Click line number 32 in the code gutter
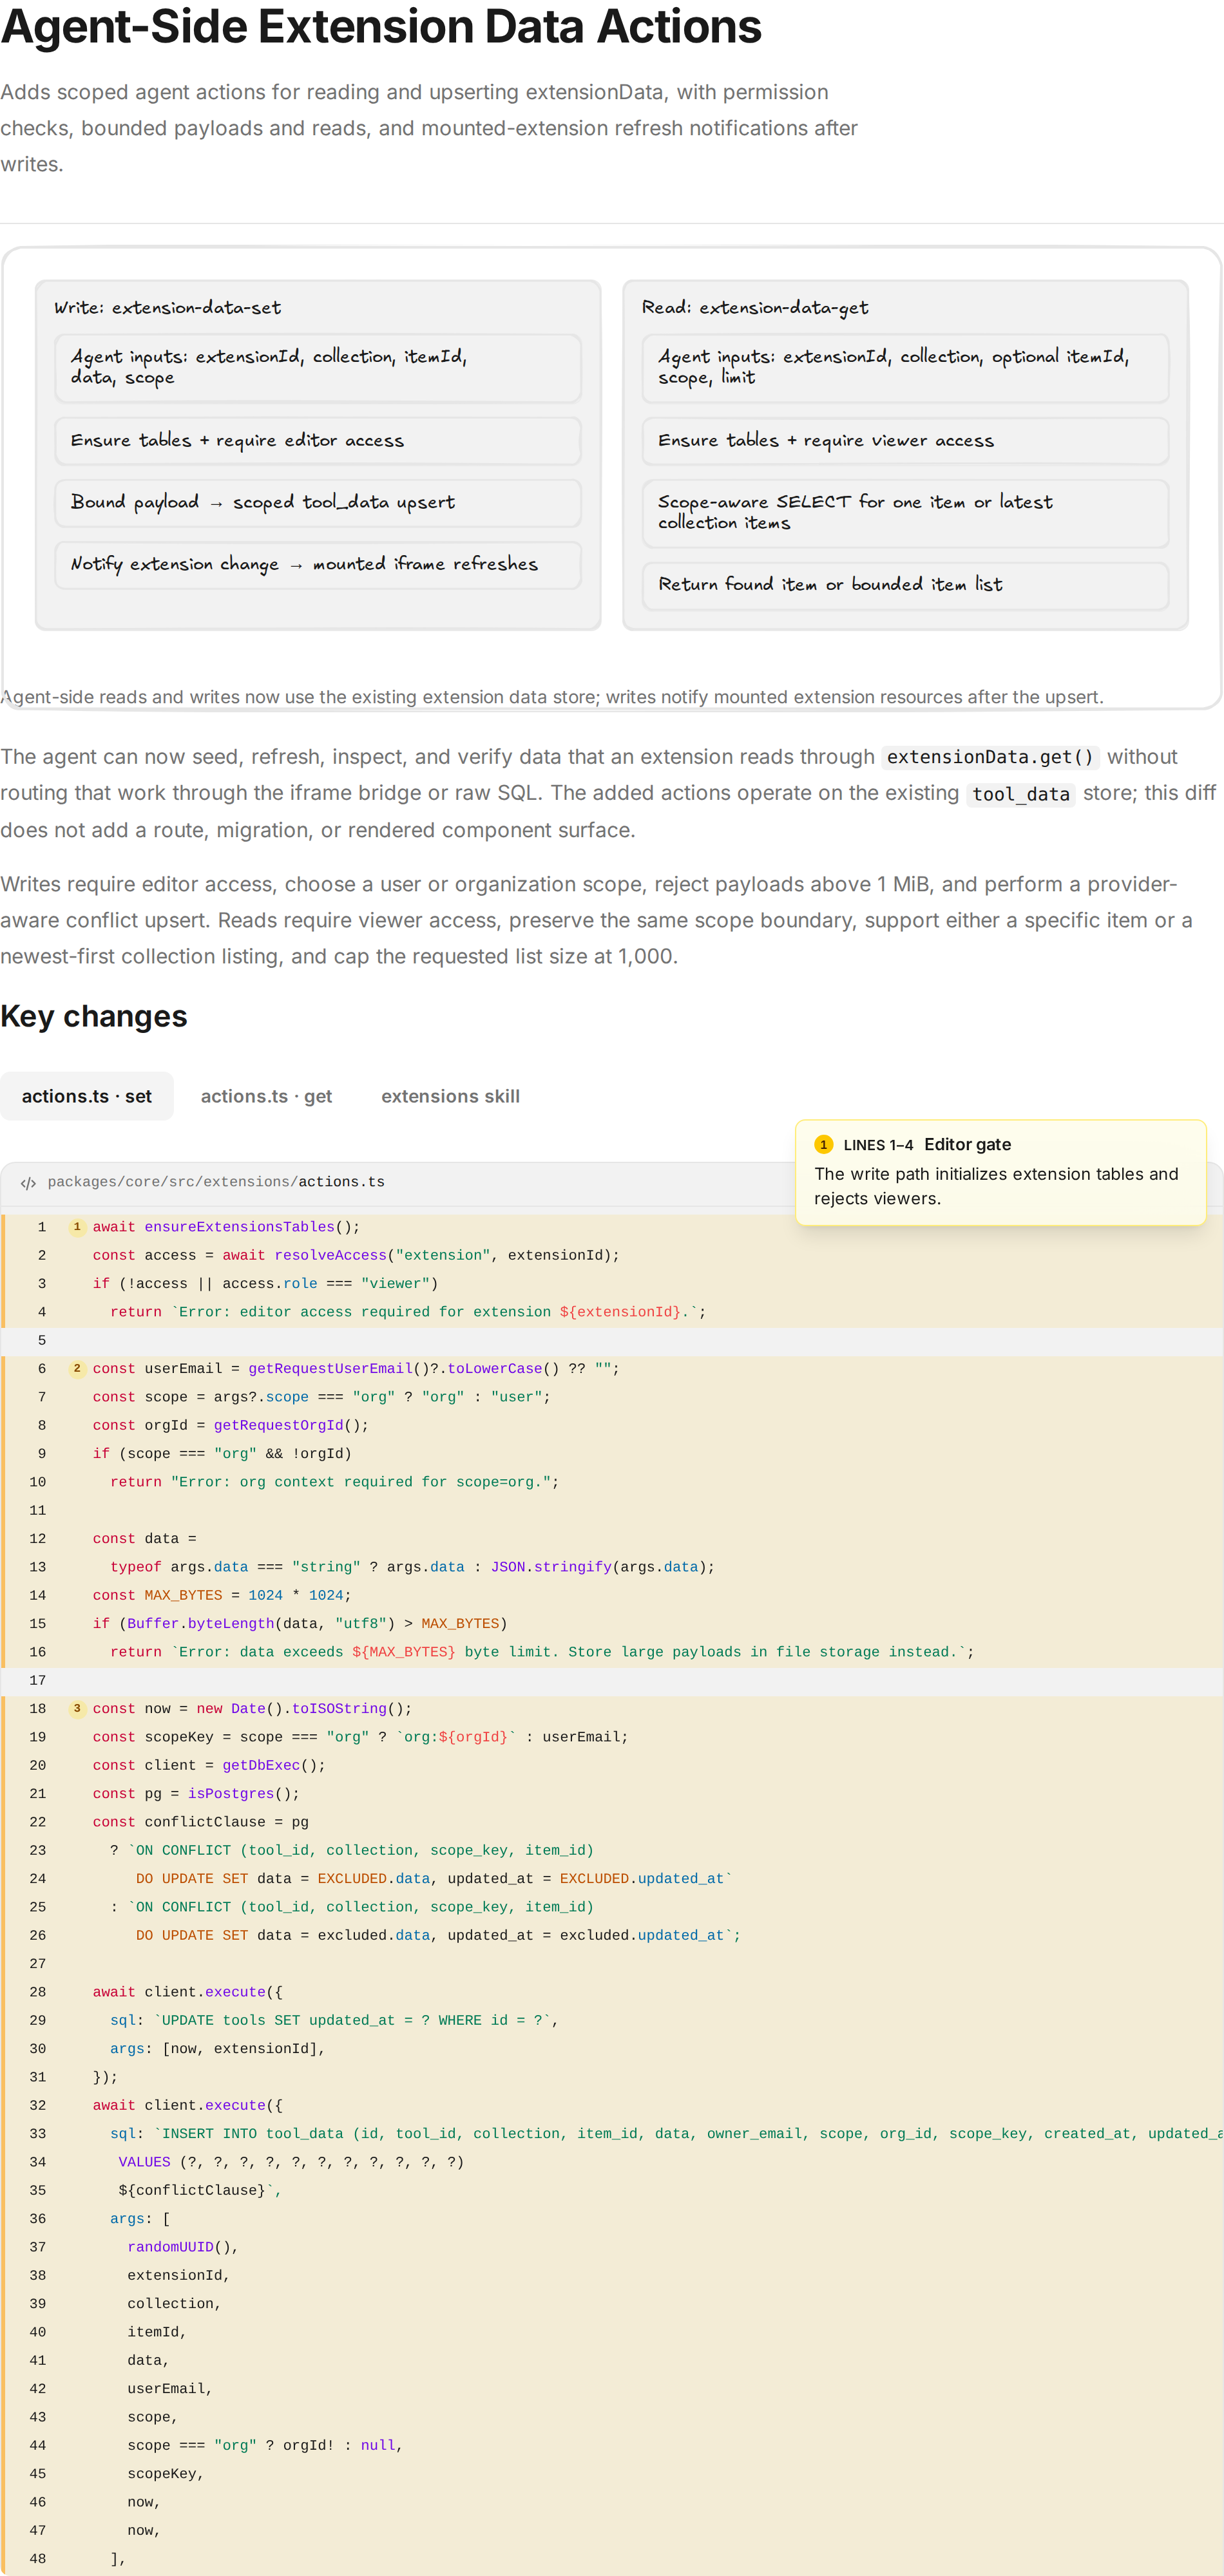 pyautogui.click(x=38, y=2106)
